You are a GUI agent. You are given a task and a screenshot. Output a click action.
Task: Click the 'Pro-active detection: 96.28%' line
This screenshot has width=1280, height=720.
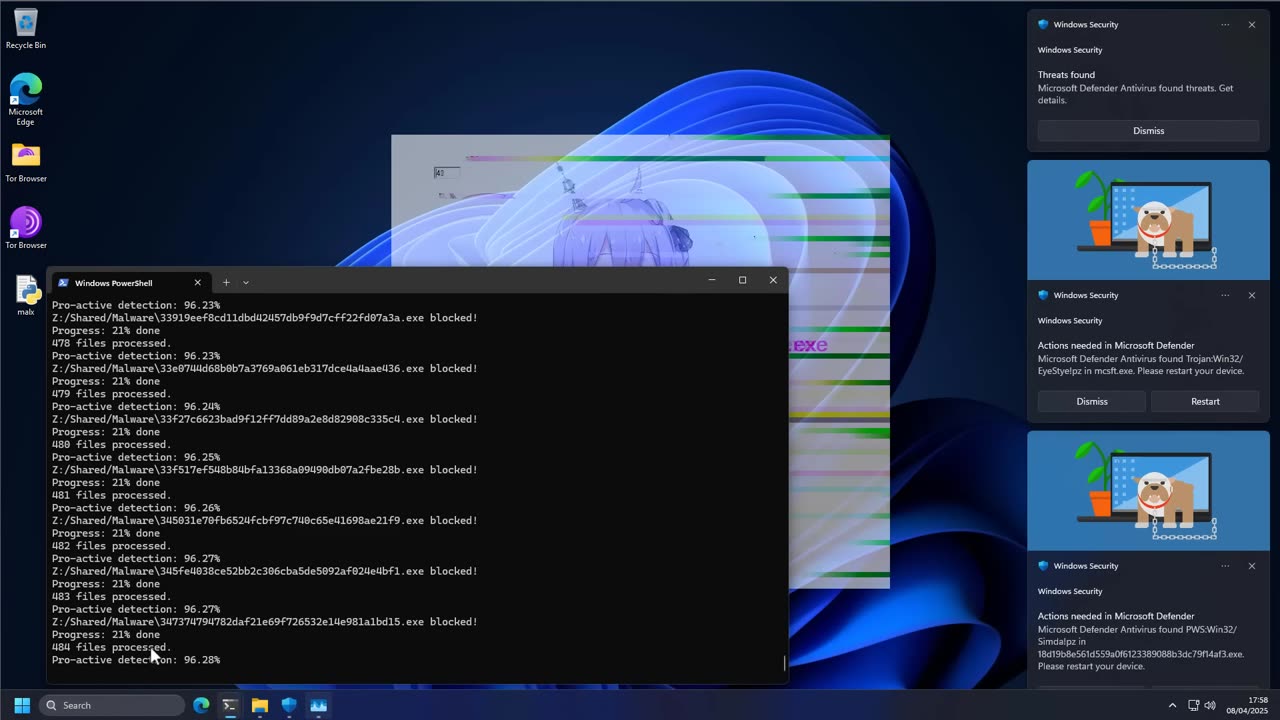[x=136, y=660]
